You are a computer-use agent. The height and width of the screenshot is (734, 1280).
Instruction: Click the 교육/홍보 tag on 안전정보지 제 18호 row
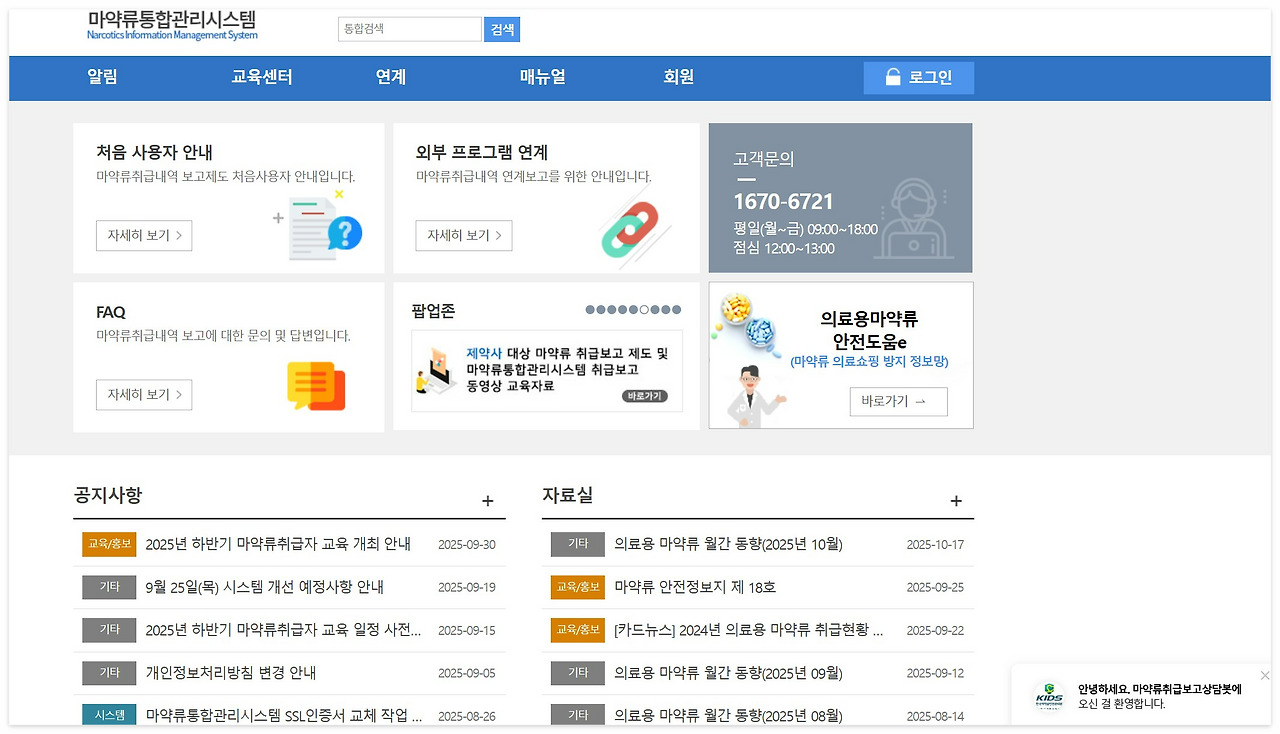(x=578, y=587)
